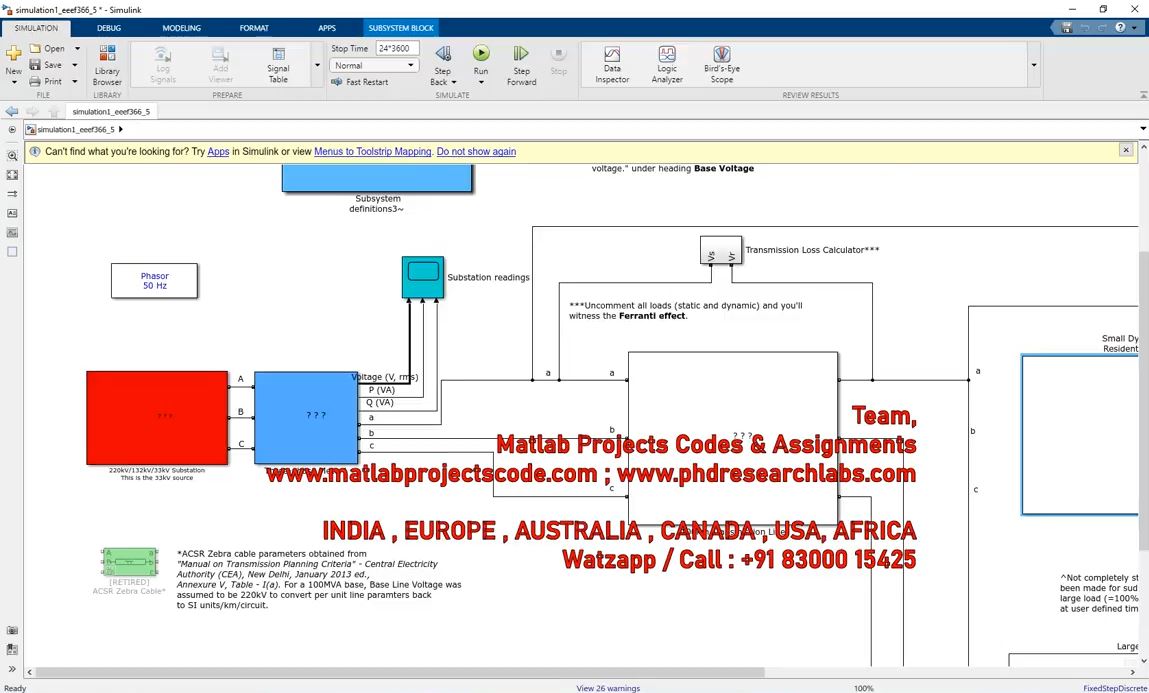Click the Step Back button
This screenshot has width=1149, height=693.
[443, 54]
